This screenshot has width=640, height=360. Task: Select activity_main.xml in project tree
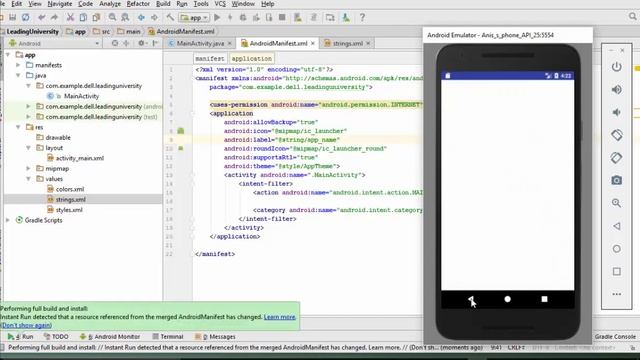tap(80, 158)
